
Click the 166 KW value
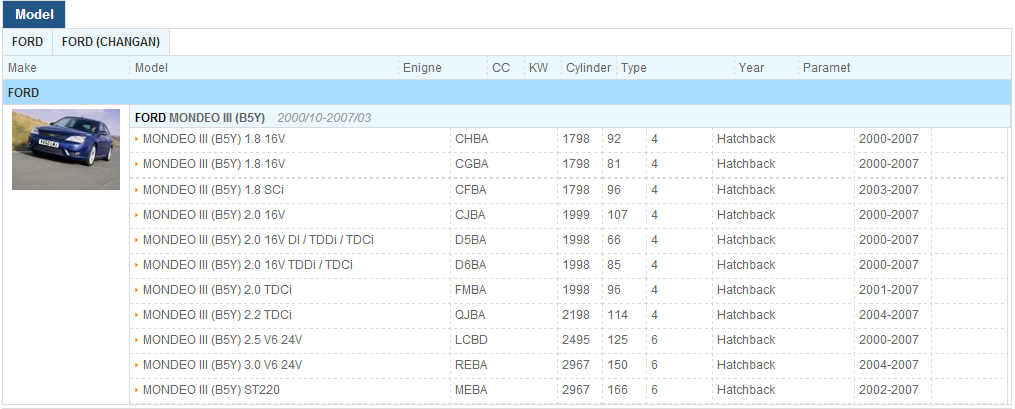pyautogui.click(x=618, y=390)
